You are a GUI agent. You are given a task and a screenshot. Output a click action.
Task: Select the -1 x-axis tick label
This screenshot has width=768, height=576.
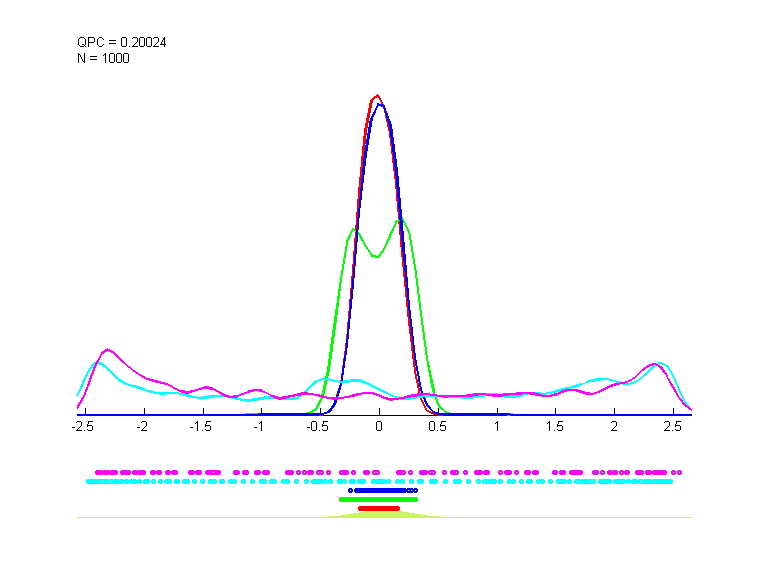pos(259,425)
